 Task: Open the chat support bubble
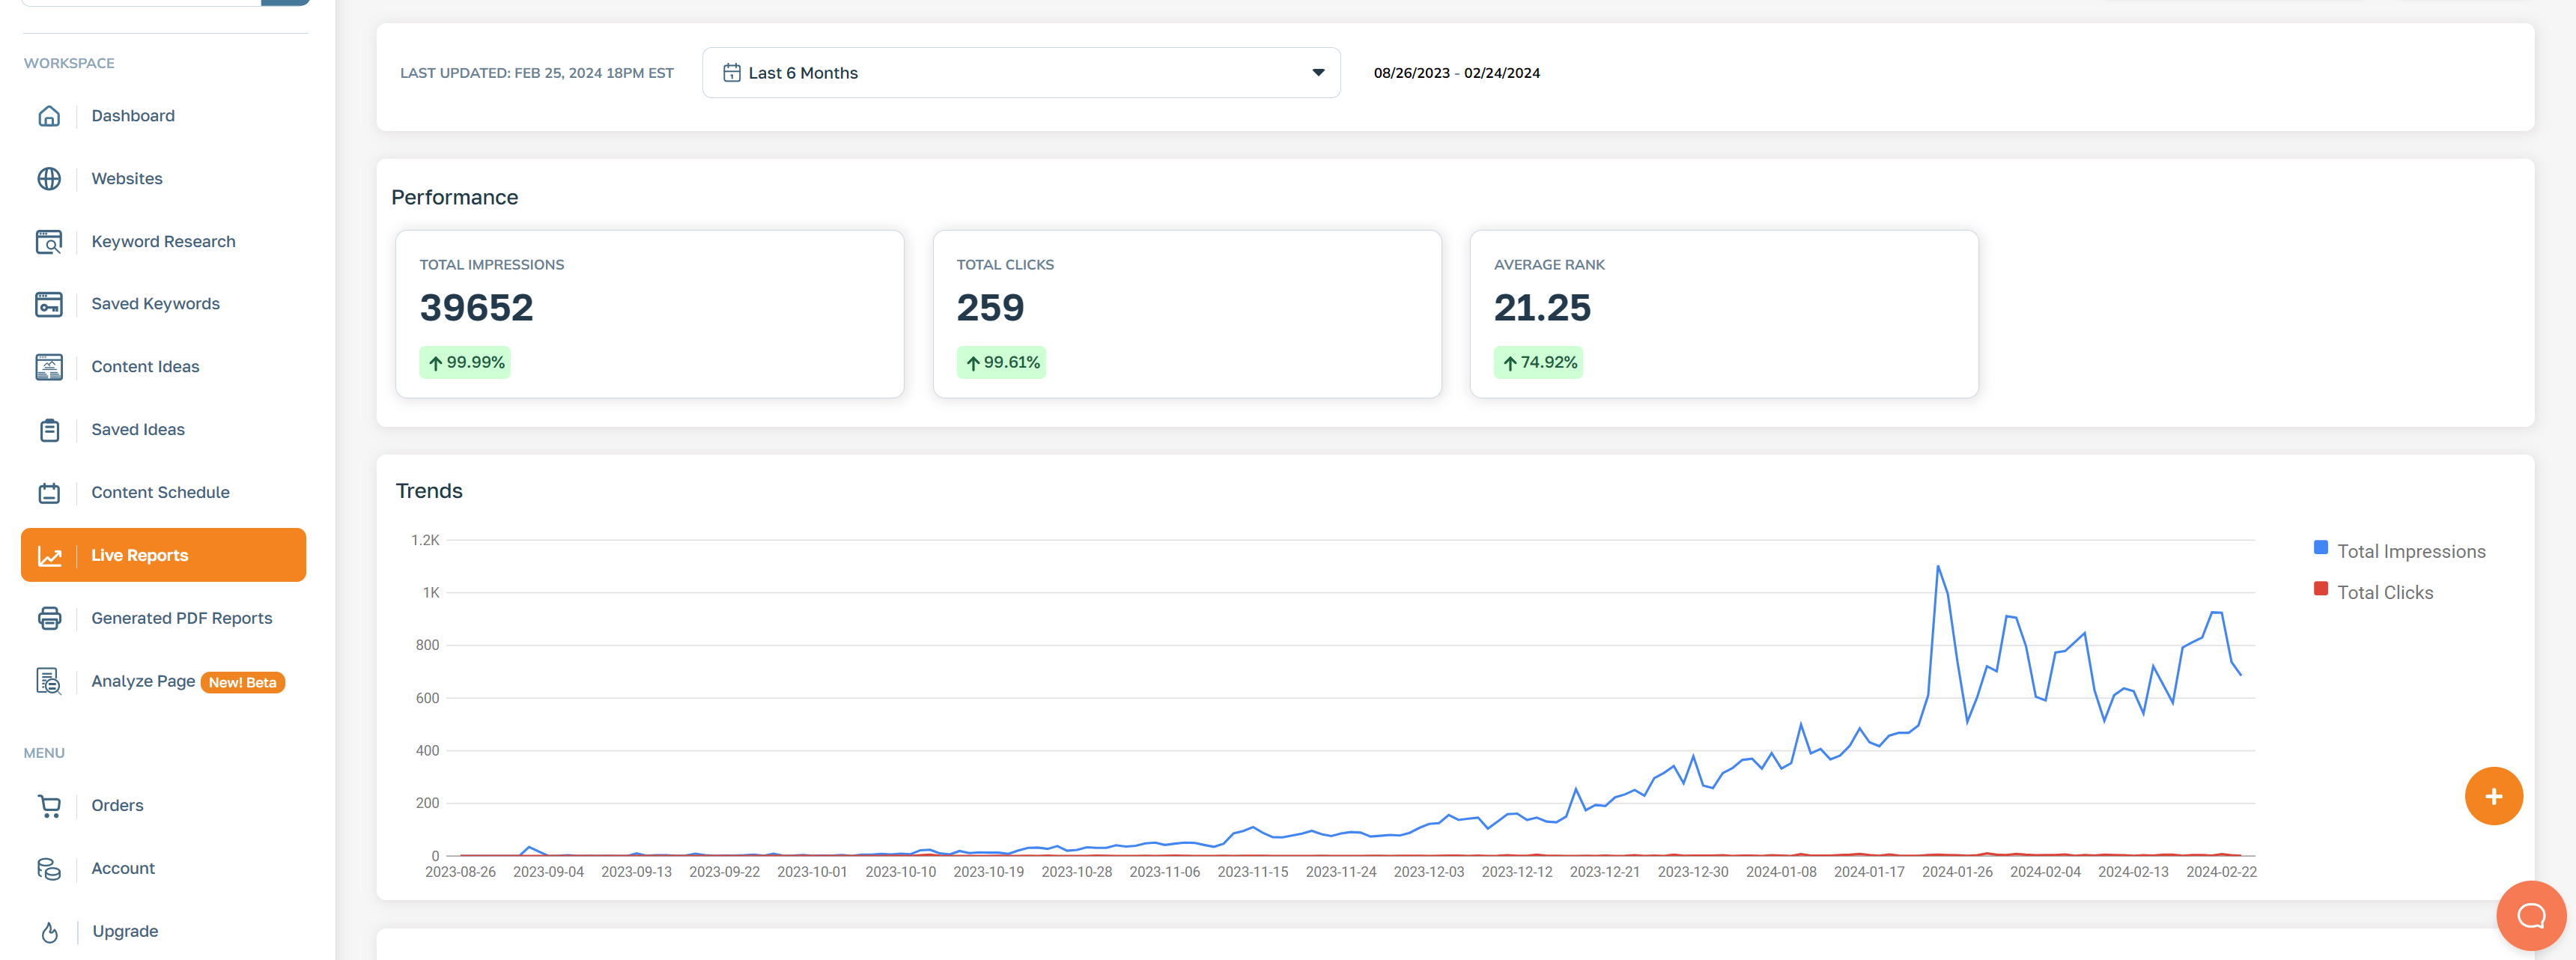(2530, 915)
